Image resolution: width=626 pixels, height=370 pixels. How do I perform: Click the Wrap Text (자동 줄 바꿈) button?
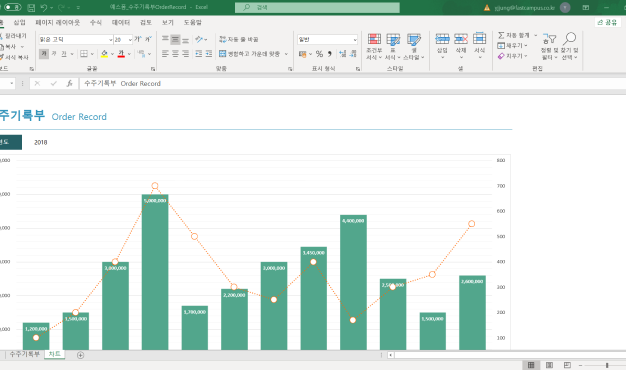239,39
